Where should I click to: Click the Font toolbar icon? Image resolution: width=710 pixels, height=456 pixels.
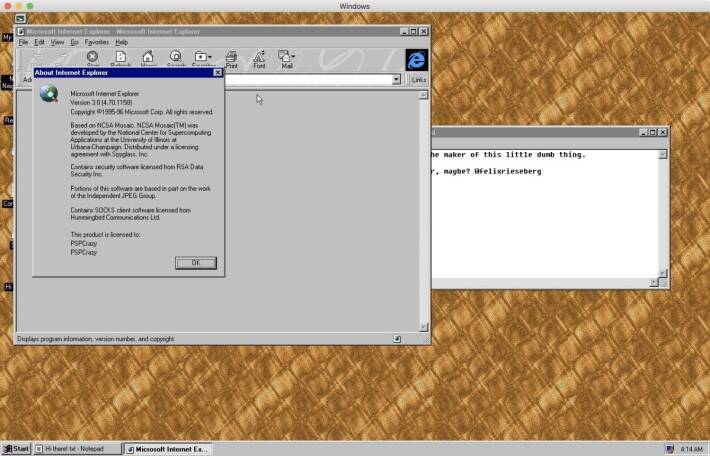click(259, 59)
